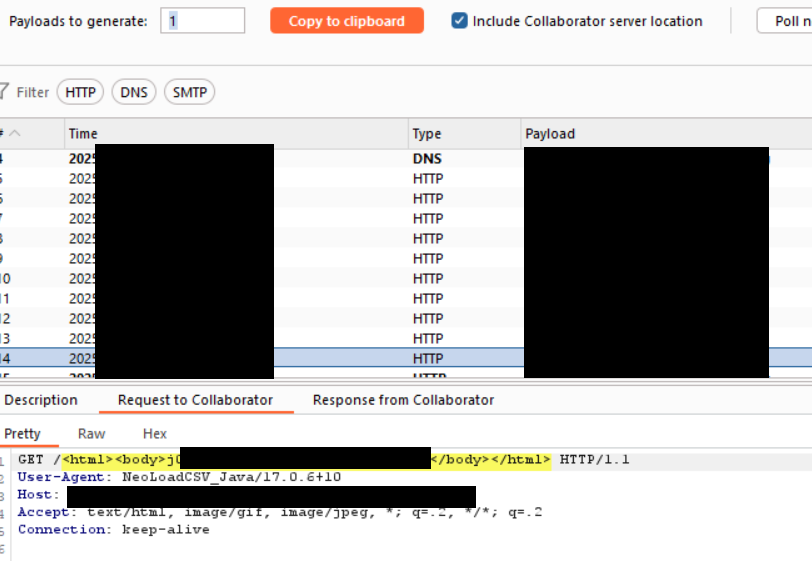The width and height of the screenshot is (812, 561).
Task: Toggle the HTTP filter chip
Action: point(80,92)
